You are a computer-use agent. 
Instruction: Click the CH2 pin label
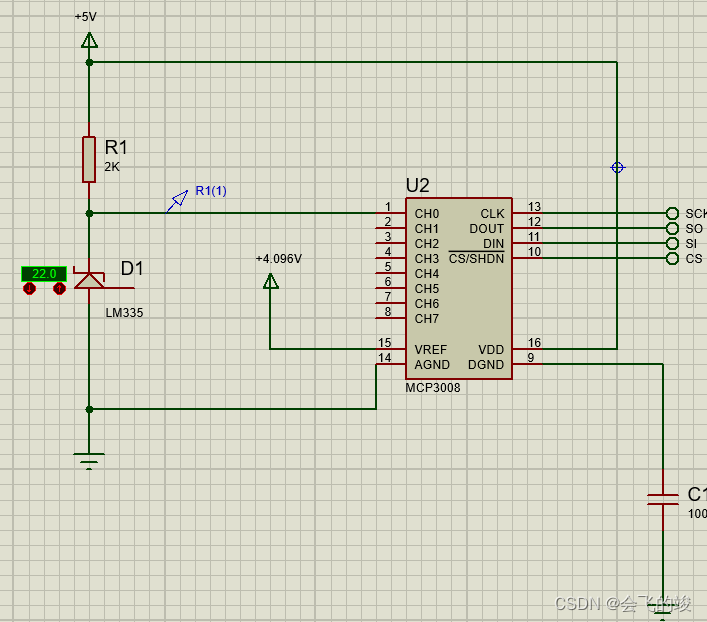(427, 244)
